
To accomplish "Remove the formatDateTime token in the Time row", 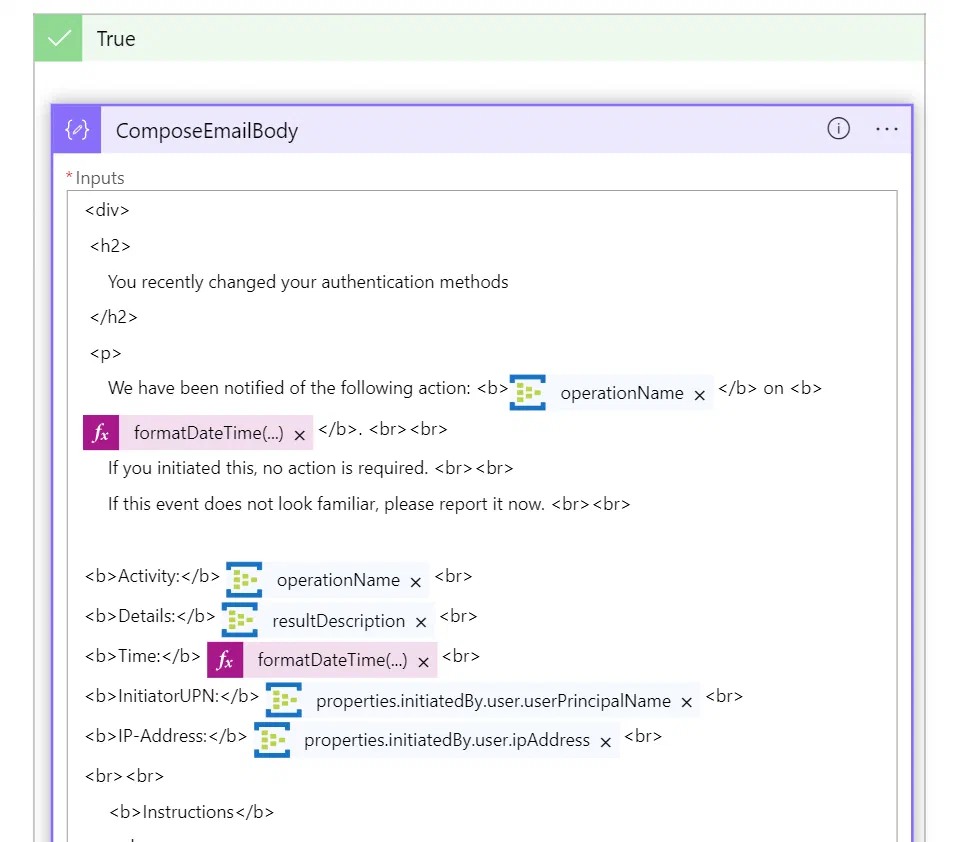I will pyautogui.click(x=424, y=662).
